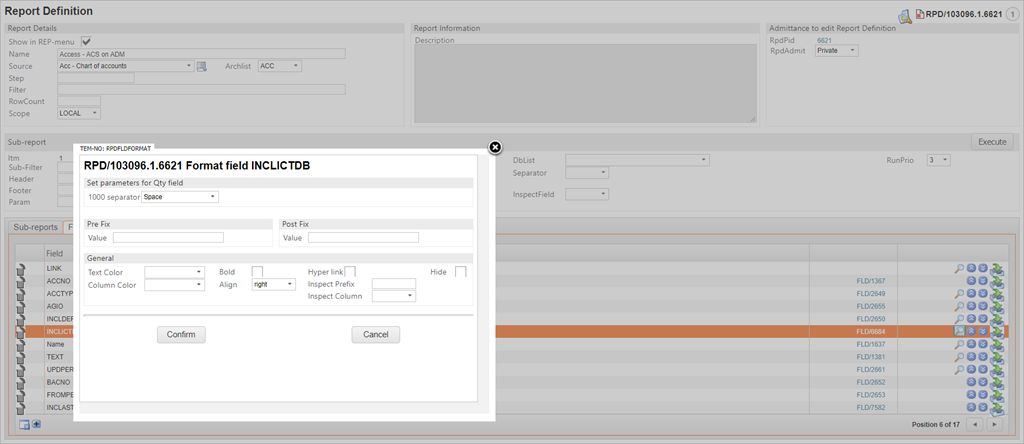This screenshot has height=444, width=1024.
Task: Click the PDF icon beside RPD/103096.1.6621
Action: pyautogui.click(x=918, y=15)
